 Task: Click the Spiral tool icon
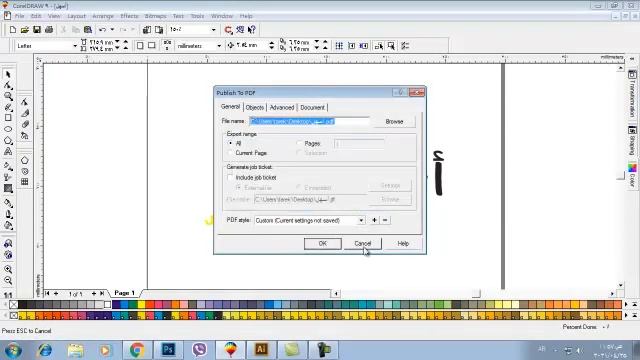click(x=24, y=171)
